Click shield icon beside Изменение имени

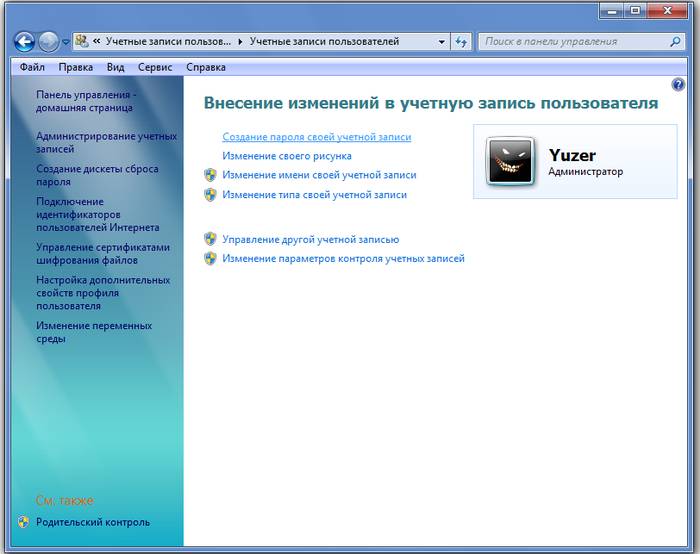(x=210, y=175)
